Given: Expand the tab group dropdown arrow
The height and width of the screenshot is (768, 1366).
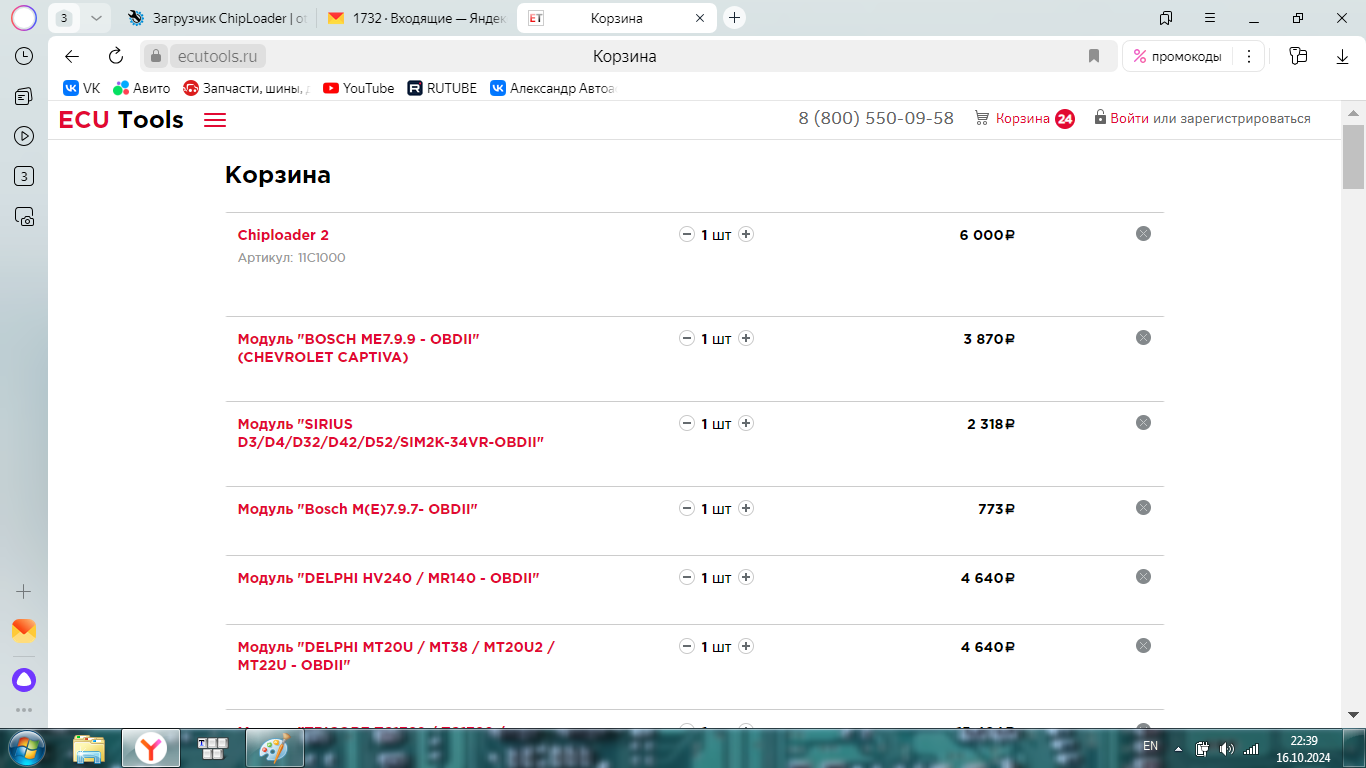Looking at the screenshot, I should click(96, 18).
